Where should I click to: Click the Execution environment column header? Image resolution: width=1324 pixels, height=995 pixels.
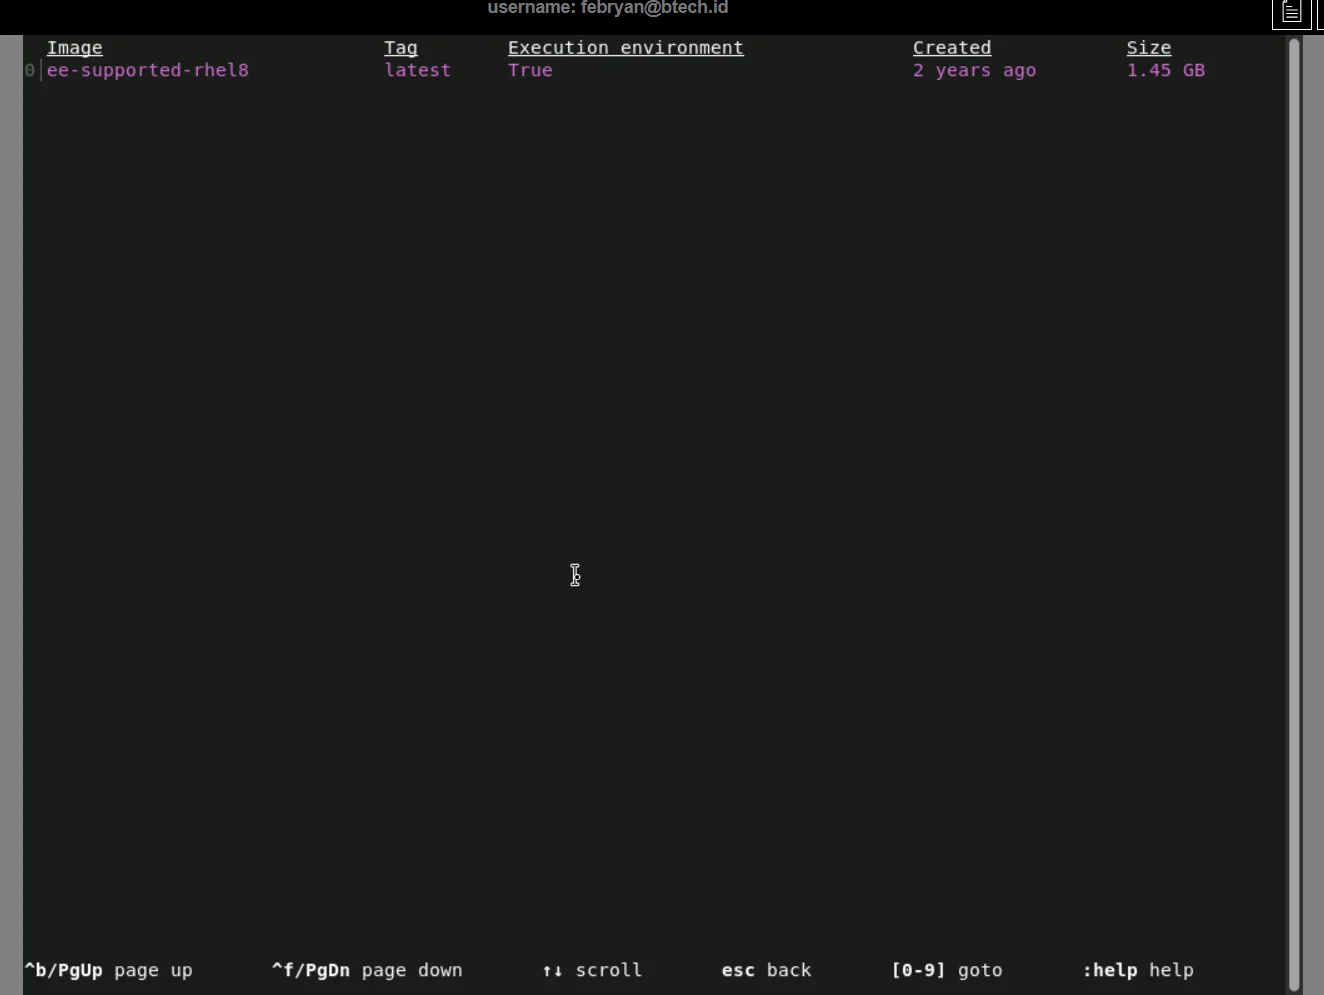(625, 48)
